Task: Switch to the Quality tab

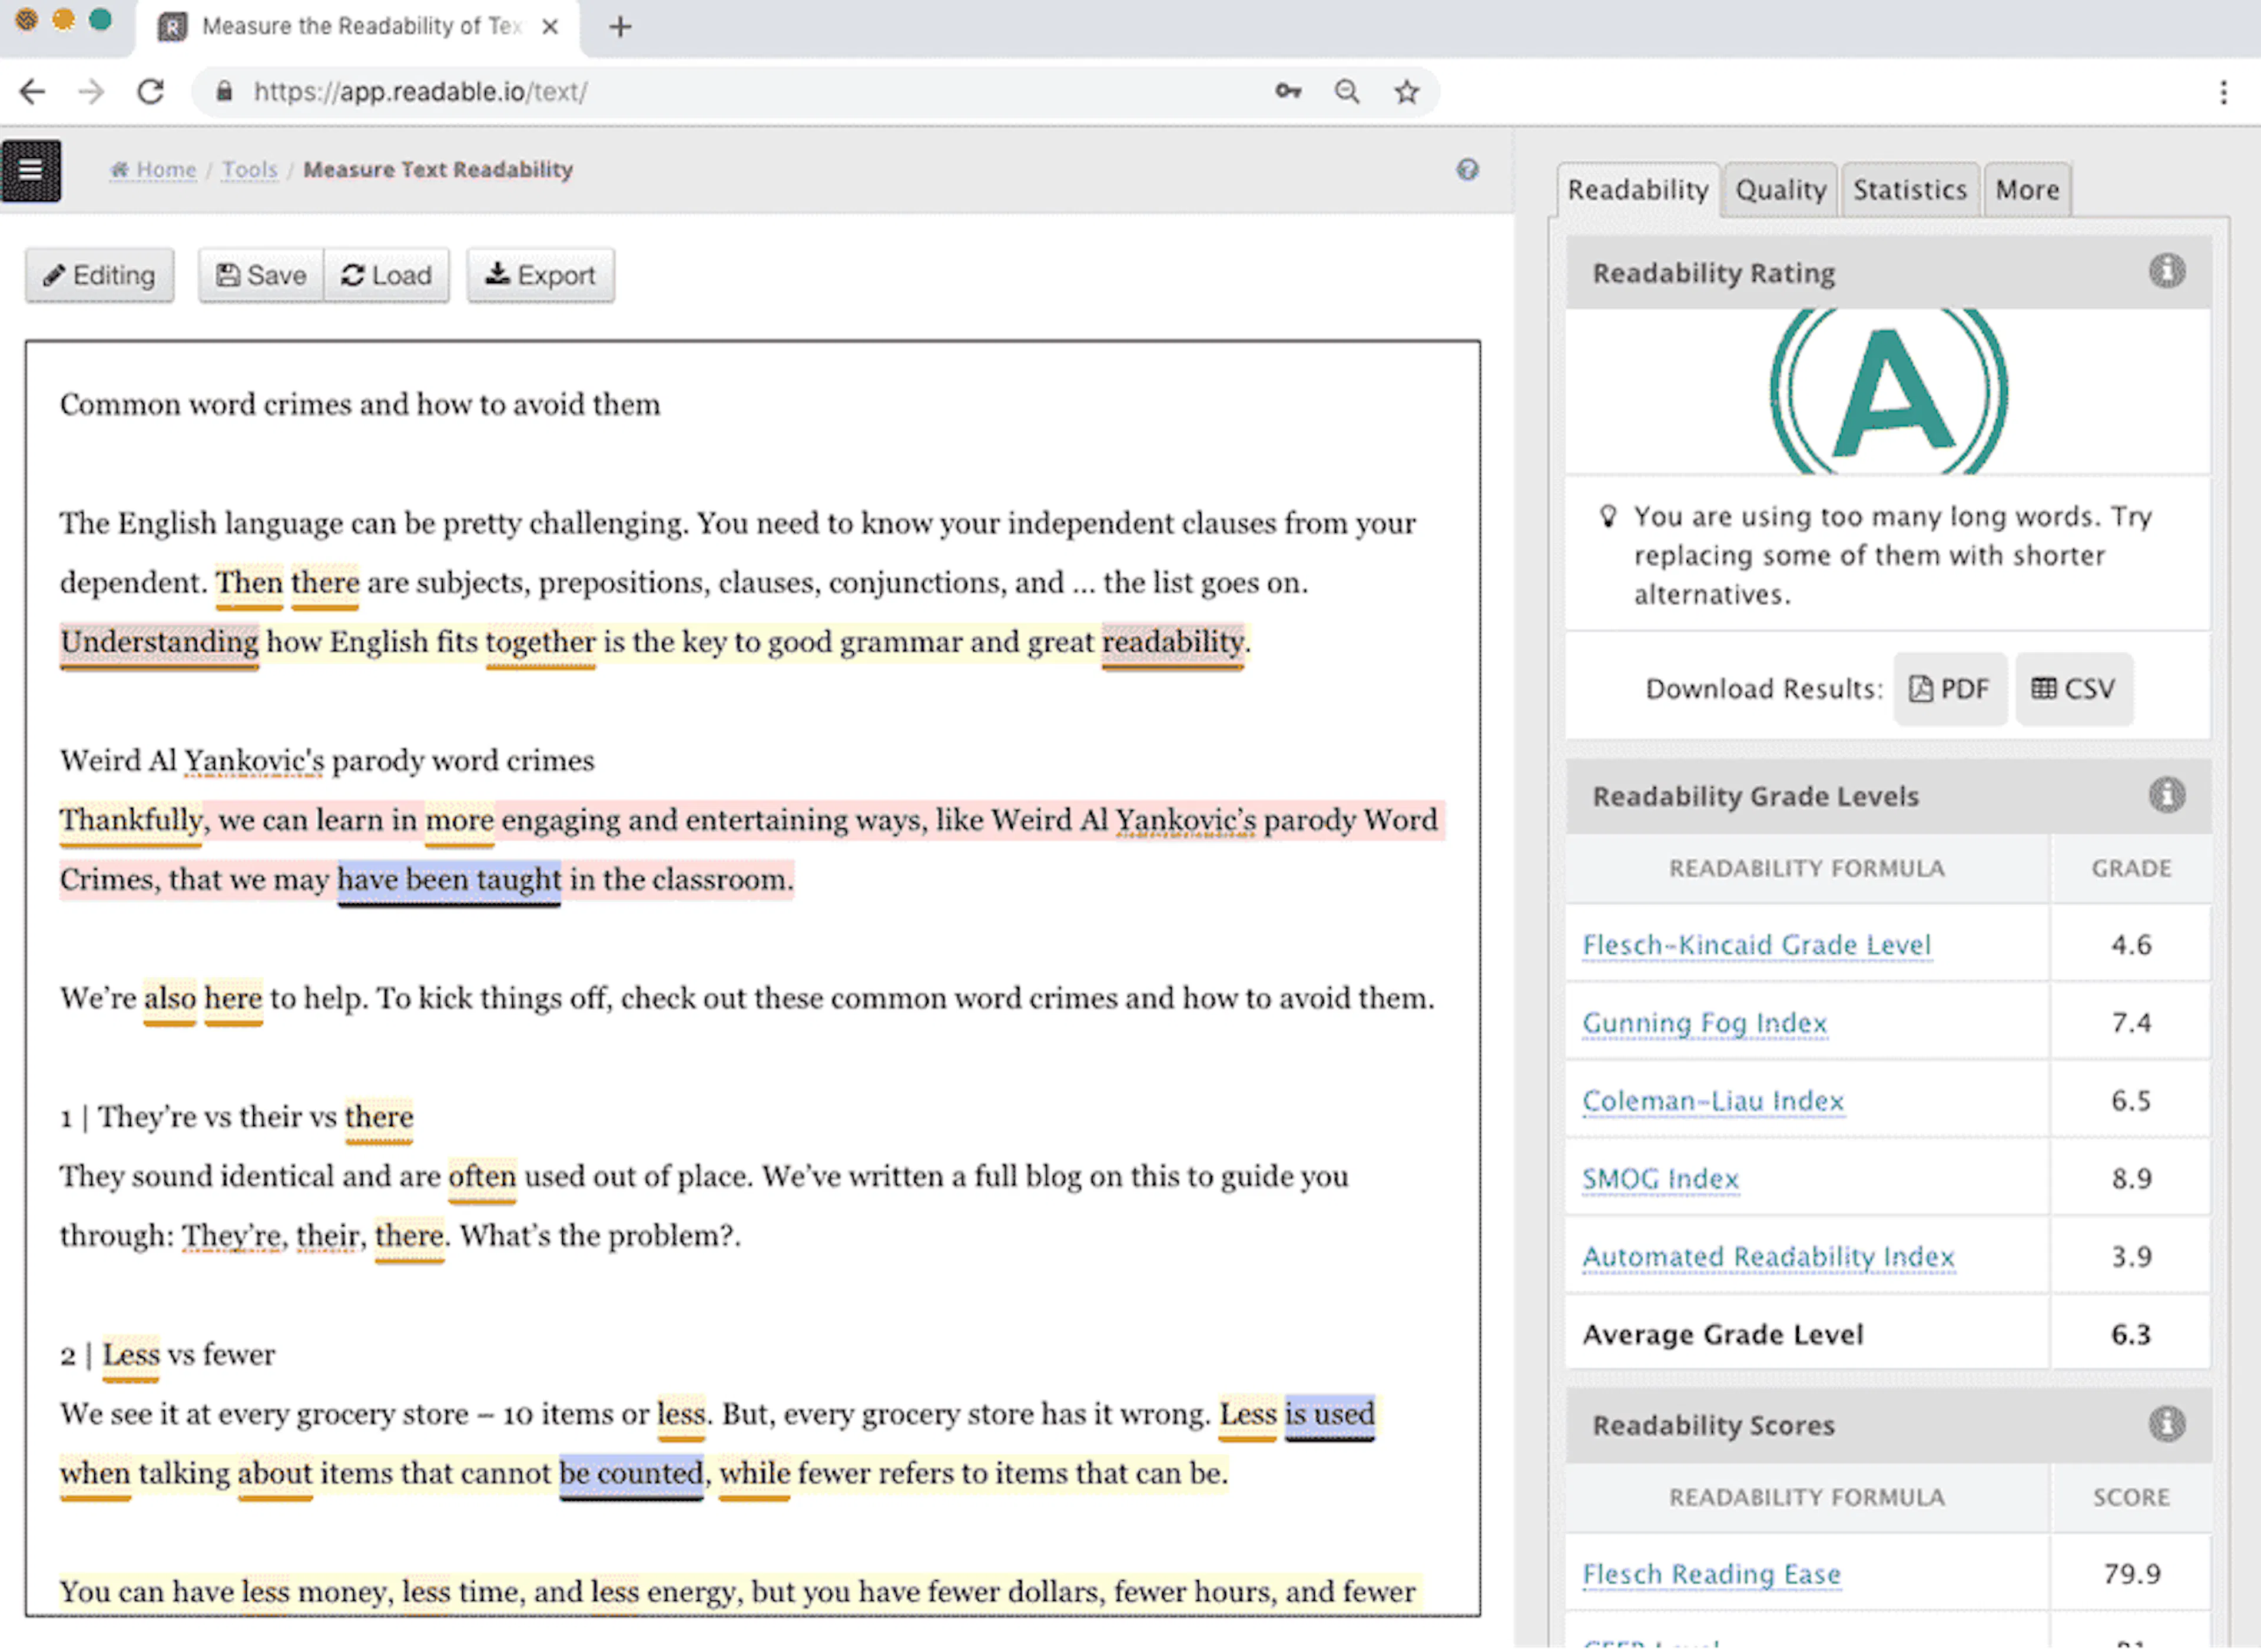Action: point(1780,190)
